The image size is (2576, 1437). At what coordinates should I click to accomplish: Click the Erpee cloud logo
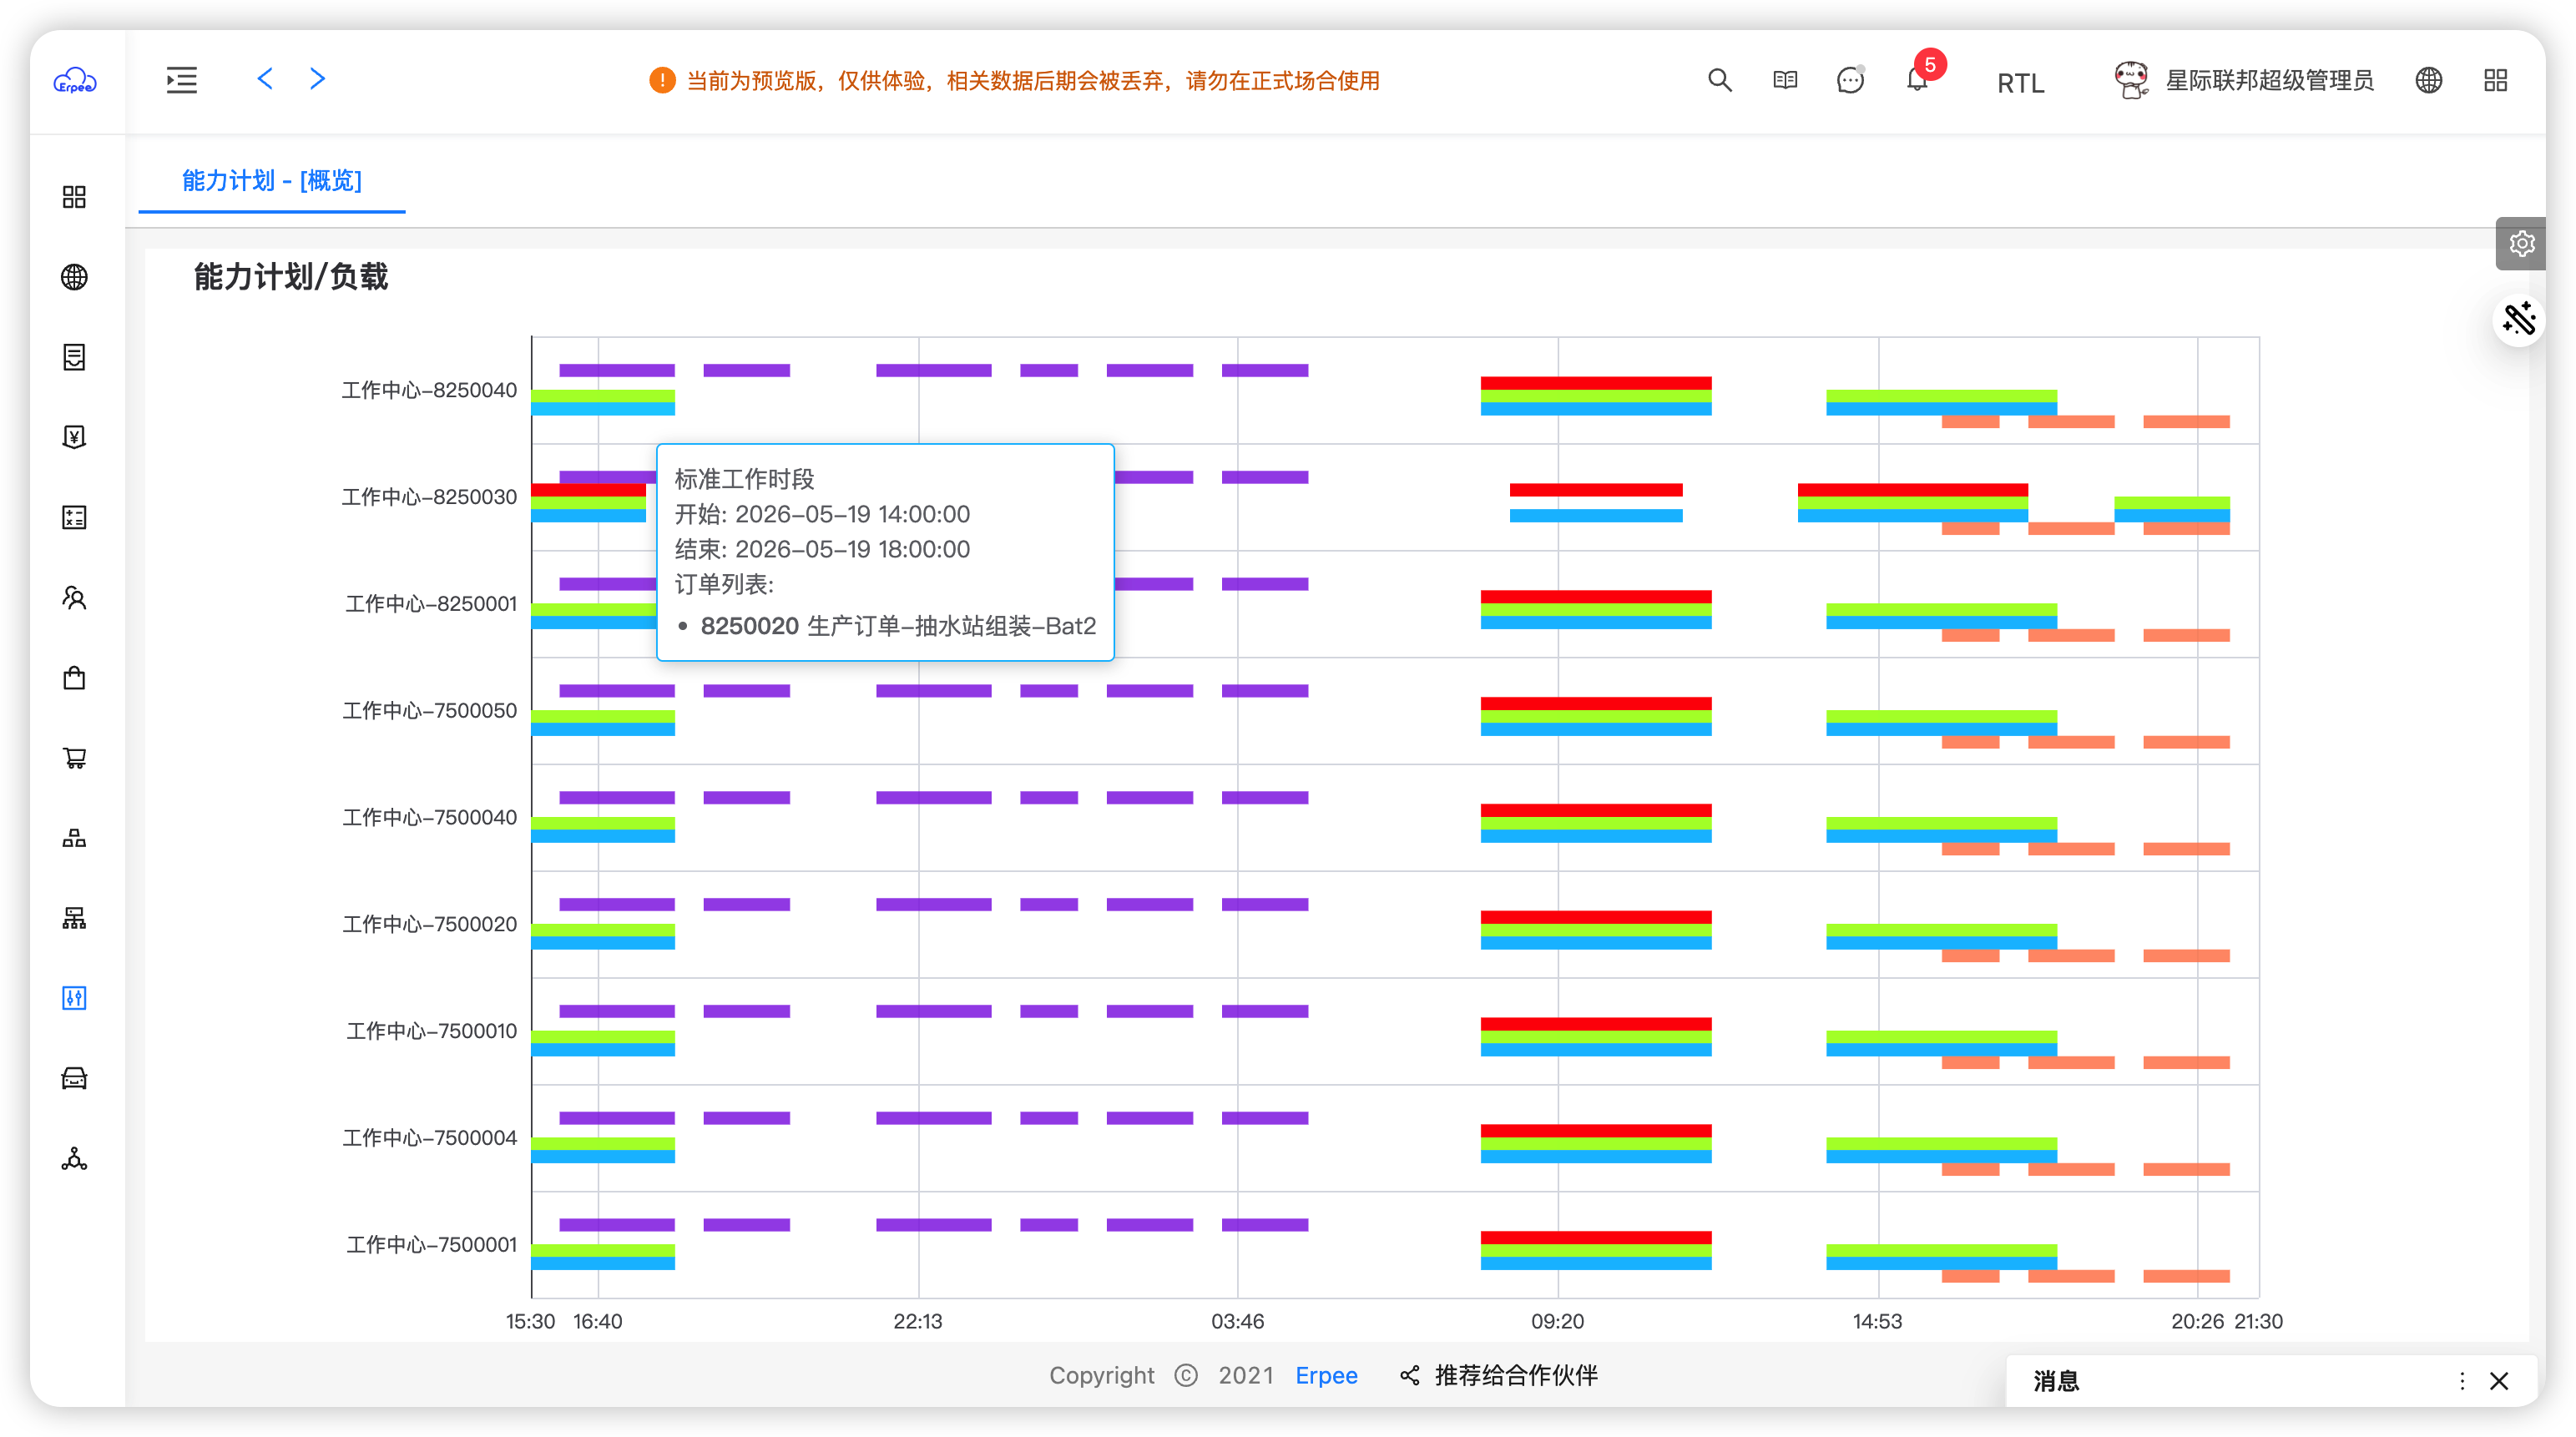(x=75, y=80)
